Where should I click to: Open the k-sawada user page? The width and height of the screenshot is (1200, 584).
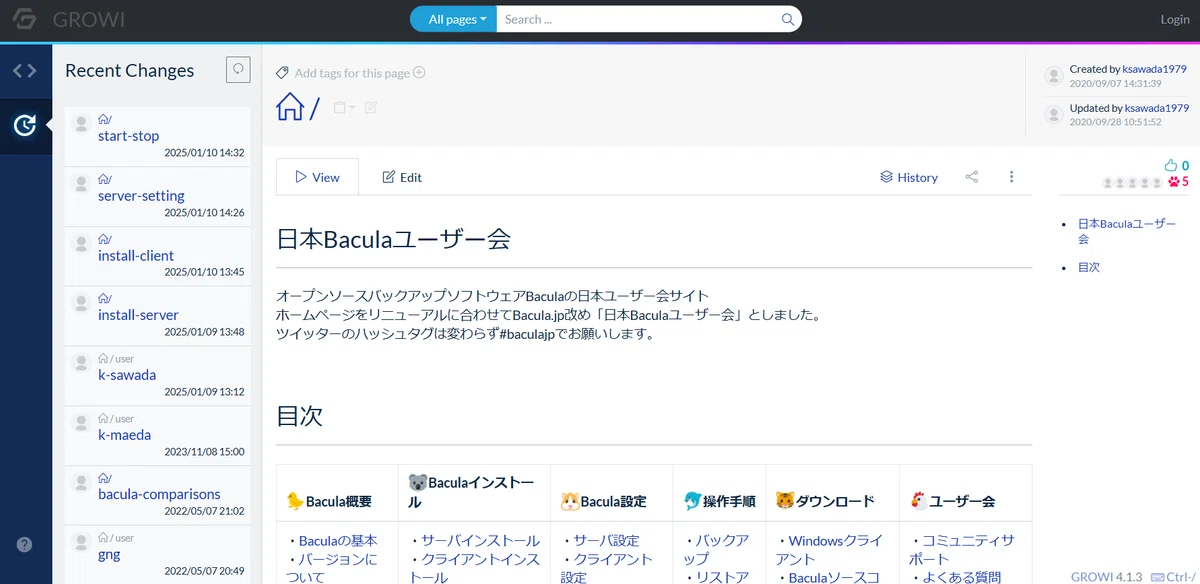point(127,375)
